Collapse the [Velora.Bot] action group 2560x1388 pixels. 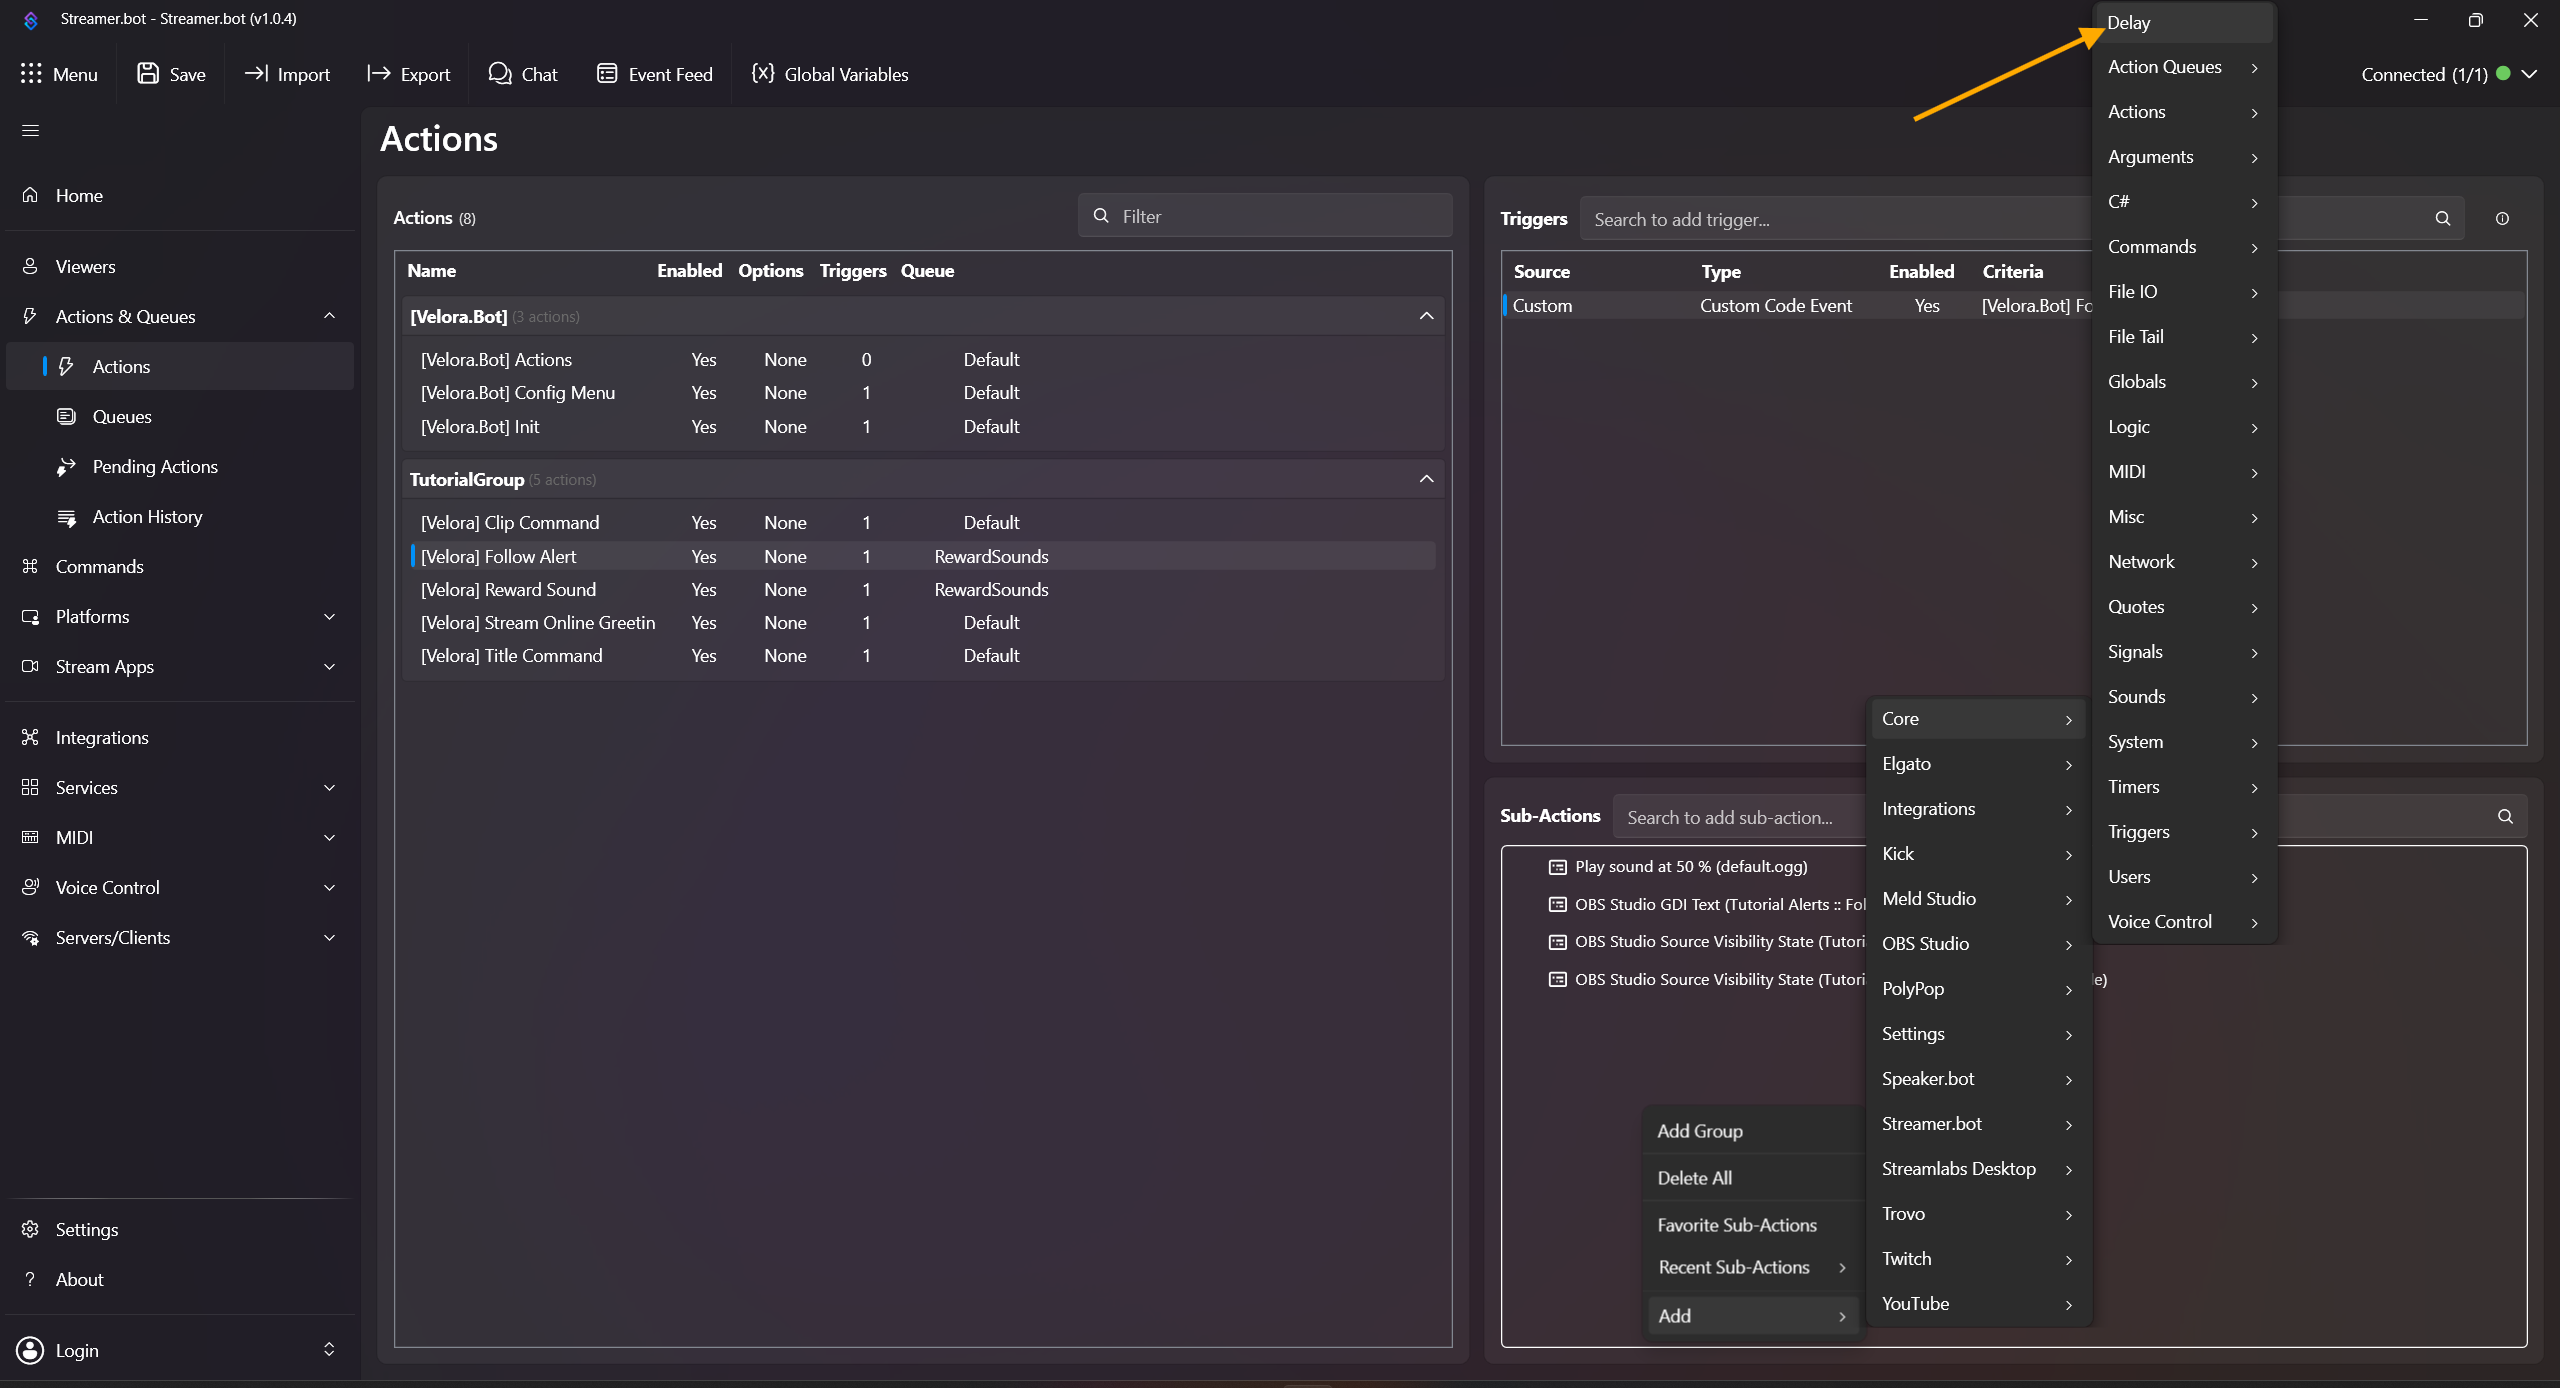click(x=1426, y=316)
